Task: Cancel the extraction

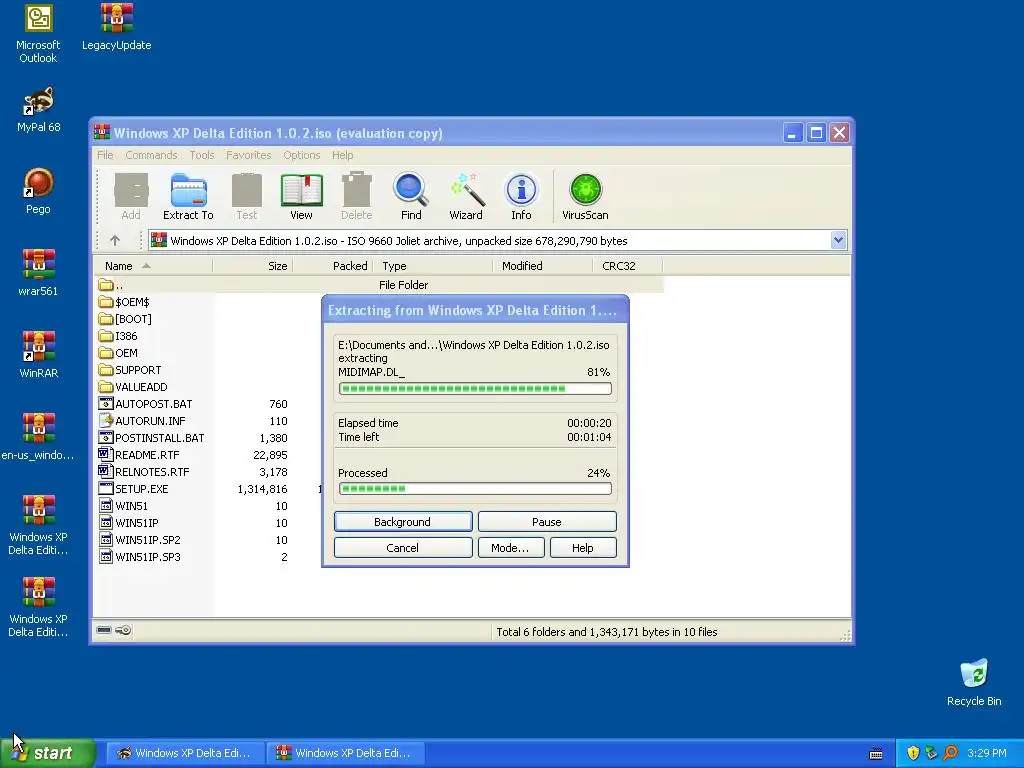Action: (x=402, y=548)
